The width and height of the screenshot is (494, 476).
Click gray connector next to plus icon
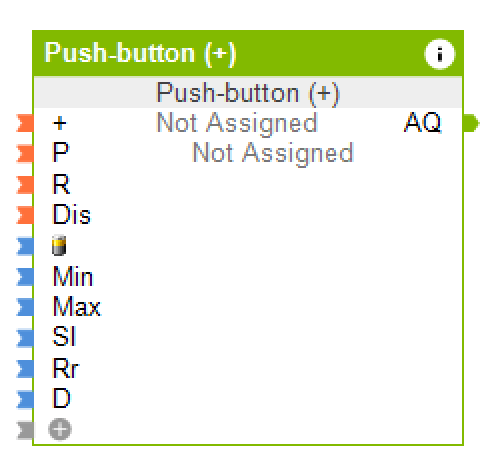25,430
